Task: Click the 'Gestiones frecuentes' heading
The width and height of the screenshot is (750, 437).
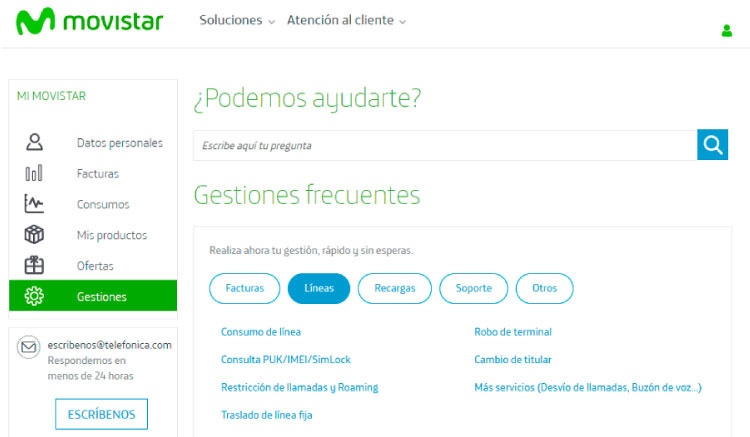Action: (307, 195)
